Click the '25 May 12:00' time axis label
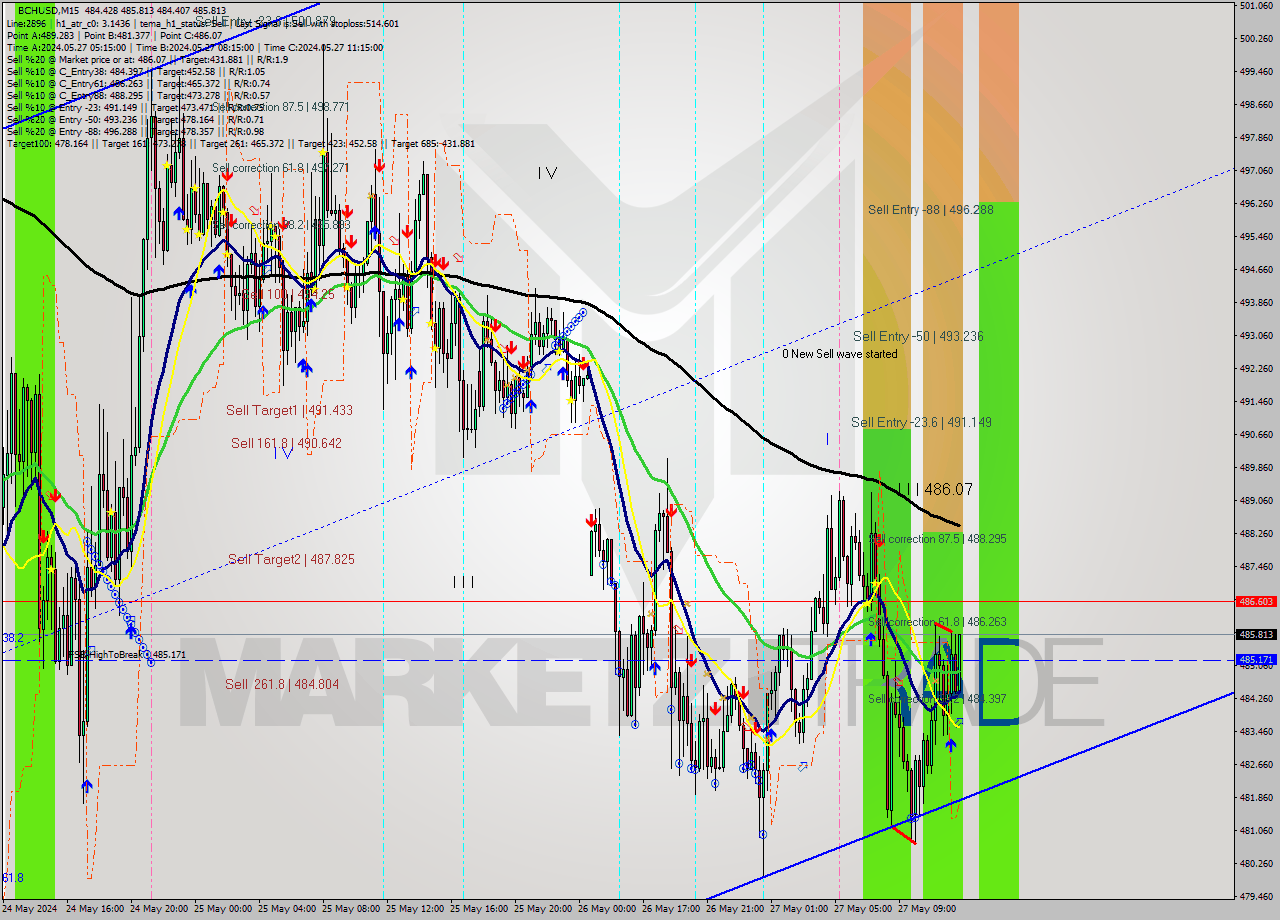The image size is (1280, 920). pos(415,910)
